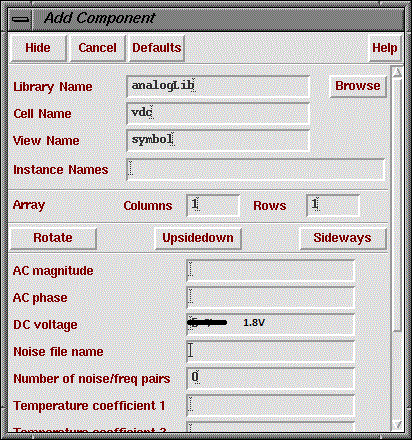This screenshot has height=440, width=412.
Task: Focus the View Name field
Action: [218, 140]
